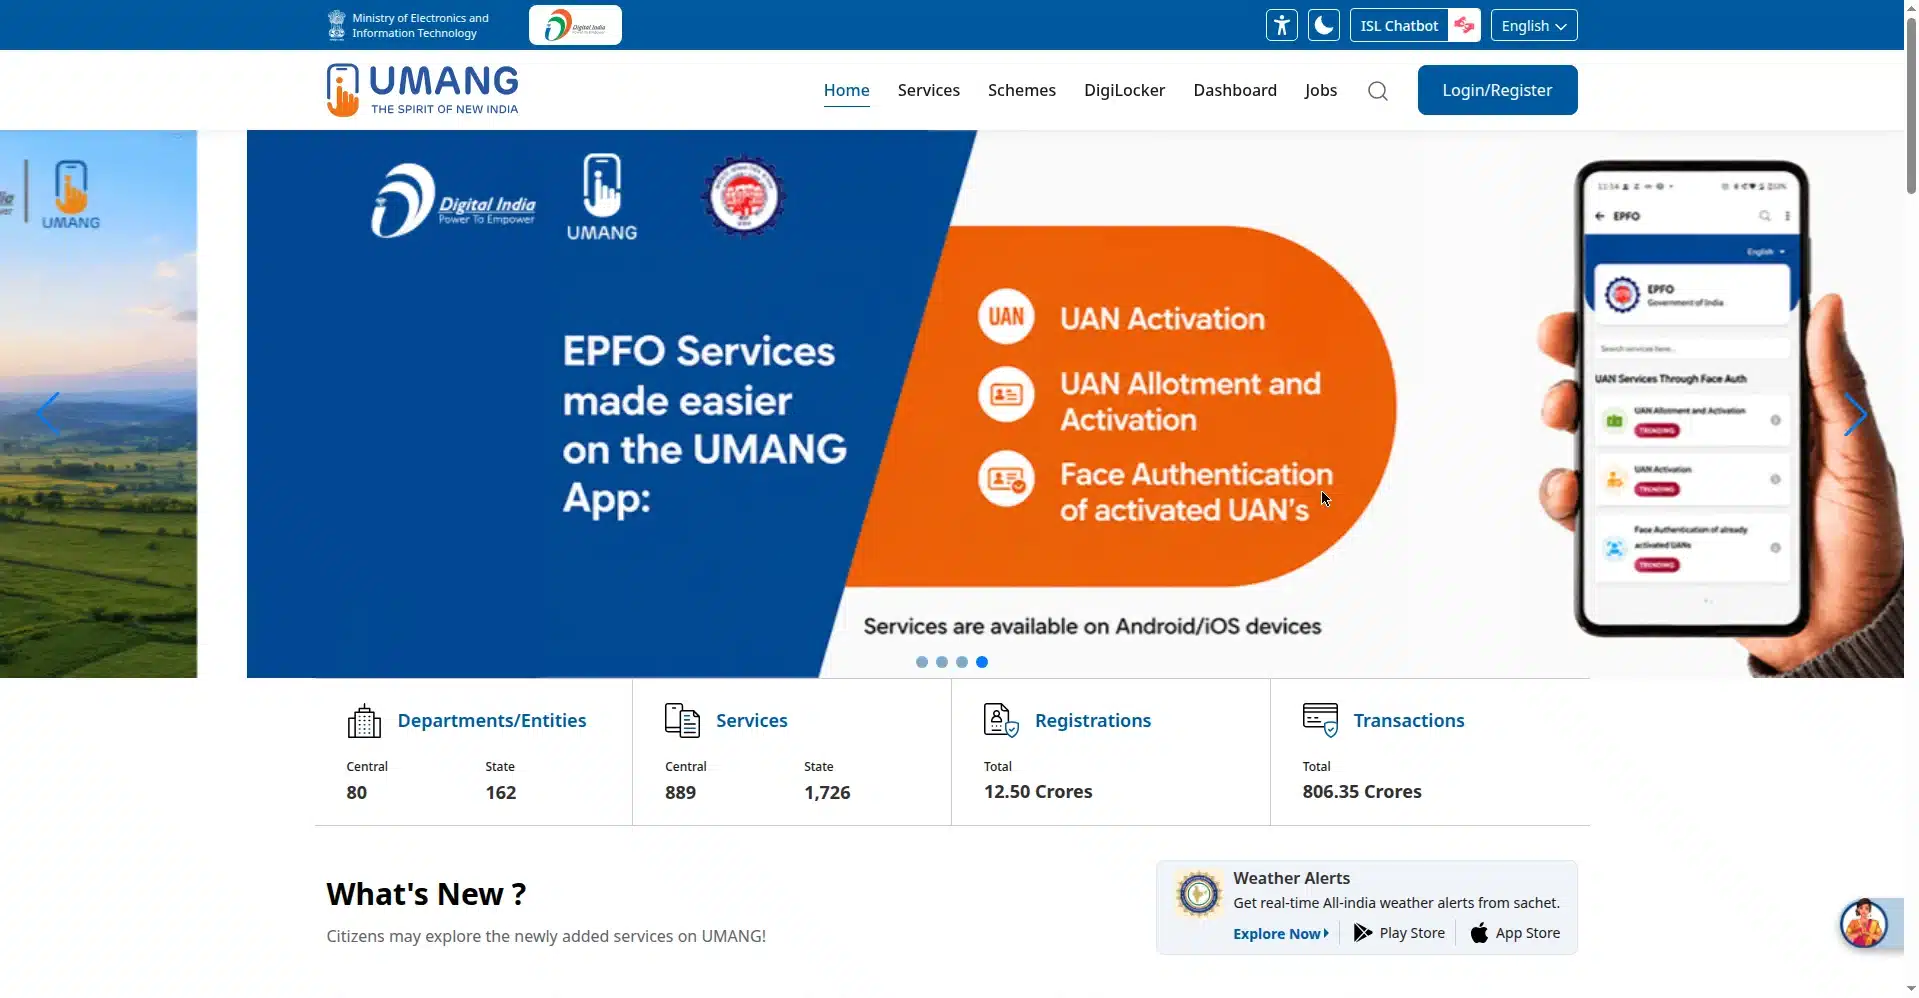Open DigiLocker from the navigation

(x=1124, y=90)
